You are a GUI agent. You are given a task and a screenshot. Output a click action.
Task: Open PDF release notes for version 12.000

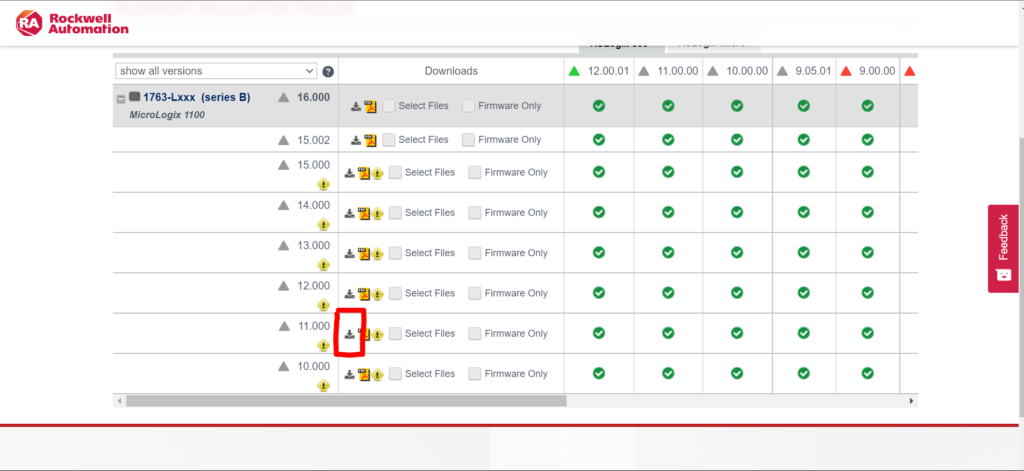(364, 294)
